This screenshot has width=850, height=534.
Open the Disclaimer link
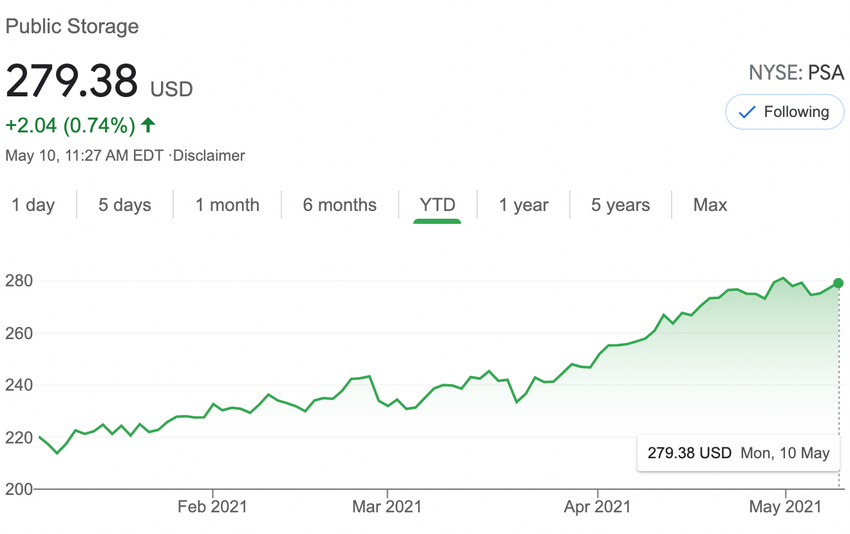[x=209, y=155]
